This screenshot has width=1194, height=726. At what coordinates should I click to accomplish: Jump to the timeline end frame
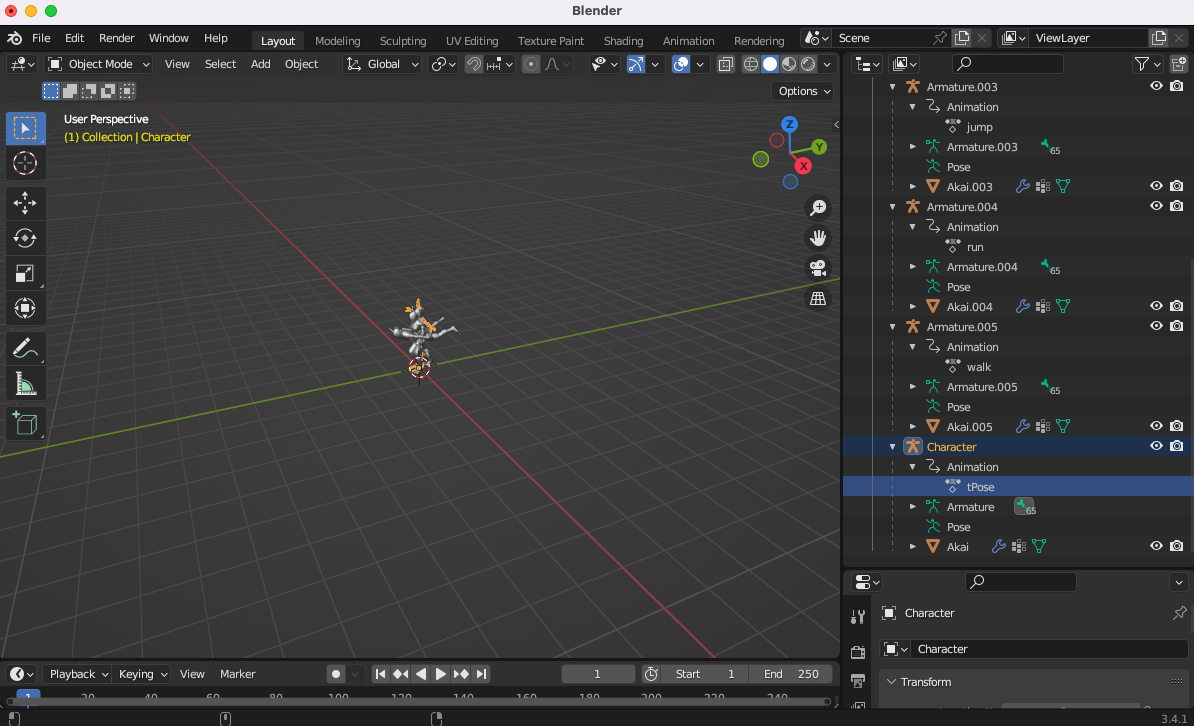(480, 674)
